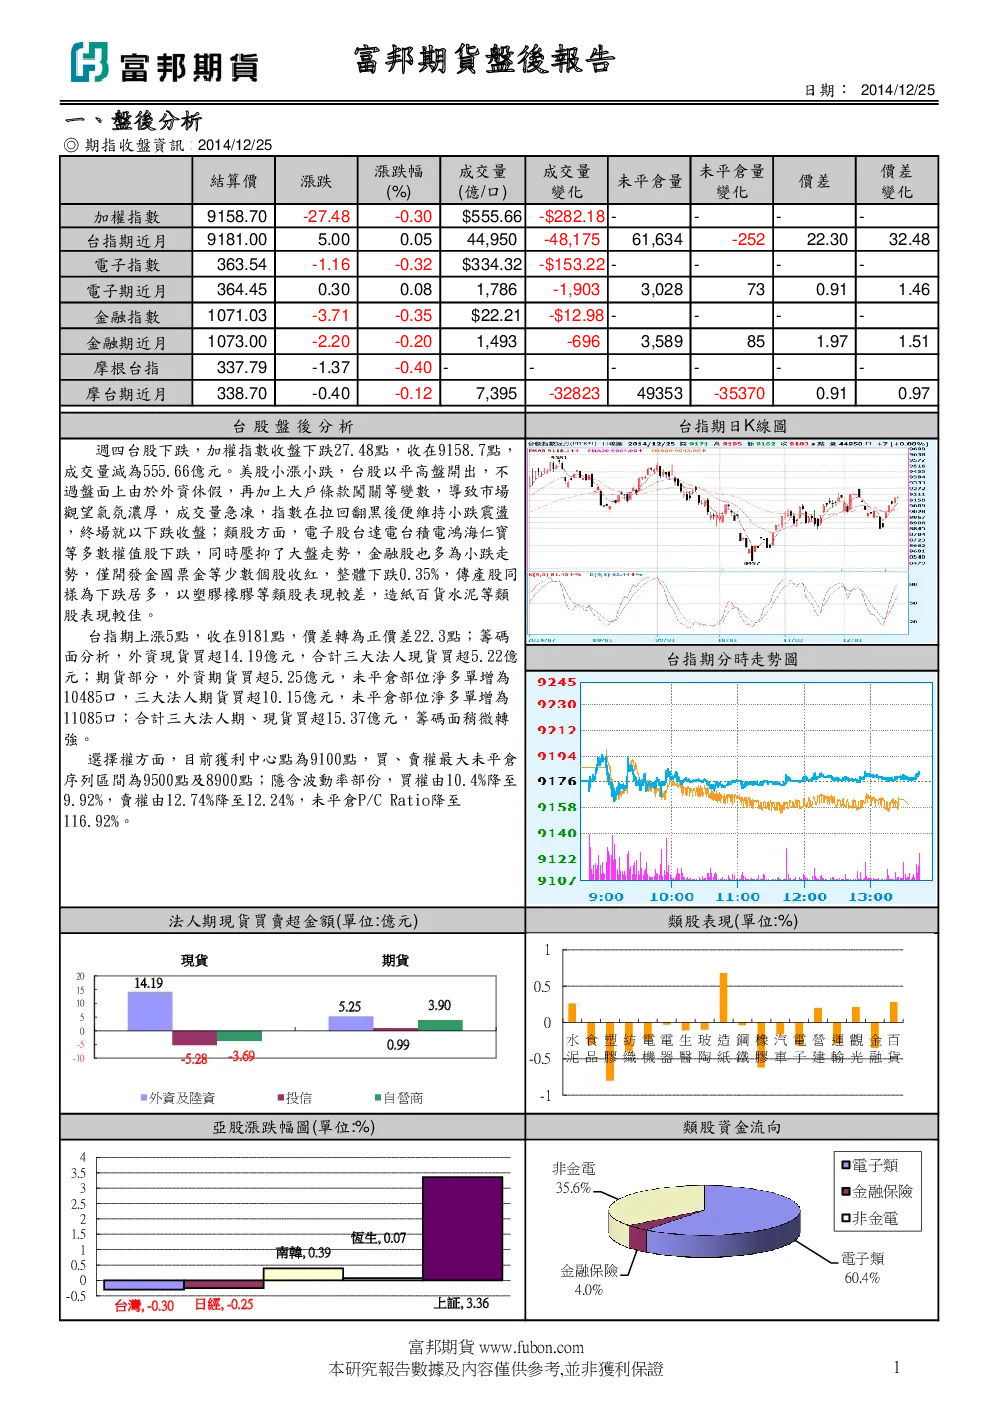Click the 南韓, 0.39 bar label
This screenshot has height=1403, width=992.
[x=303, y=1253]
